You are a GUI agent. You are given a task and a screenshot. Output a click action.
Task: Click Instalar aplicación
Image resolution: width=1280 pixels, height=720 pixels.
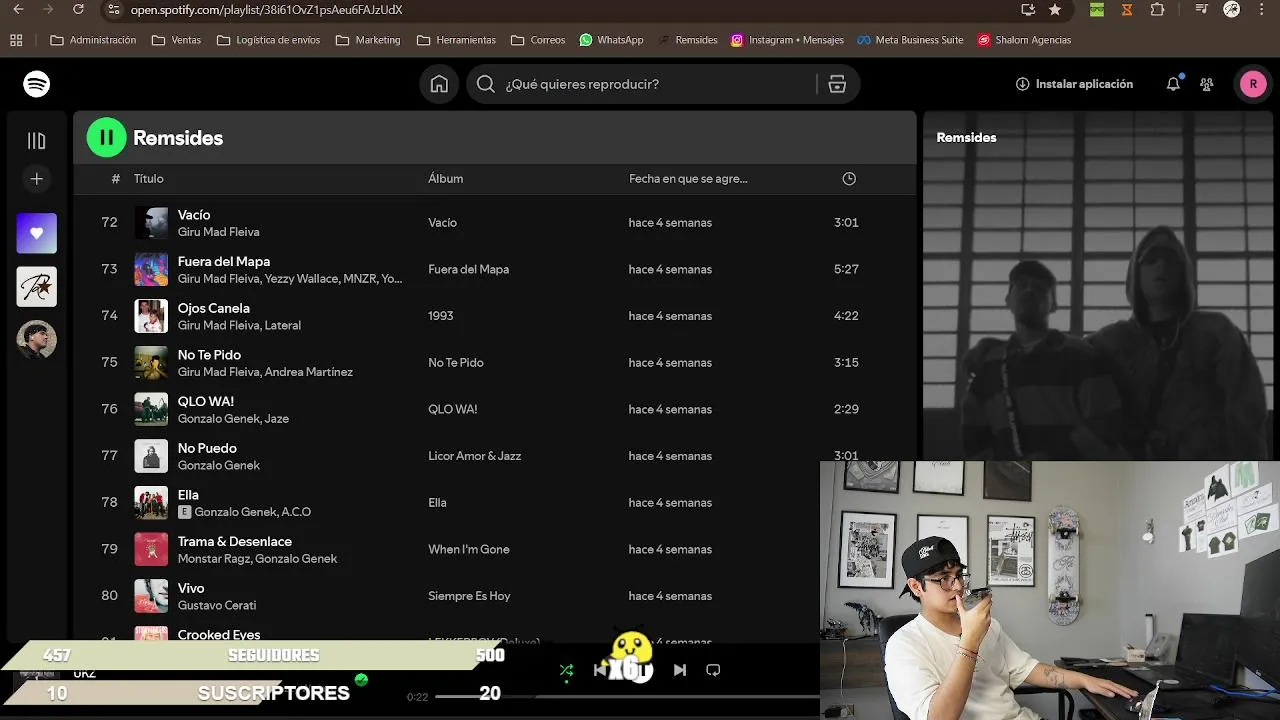coord(1074,84)
